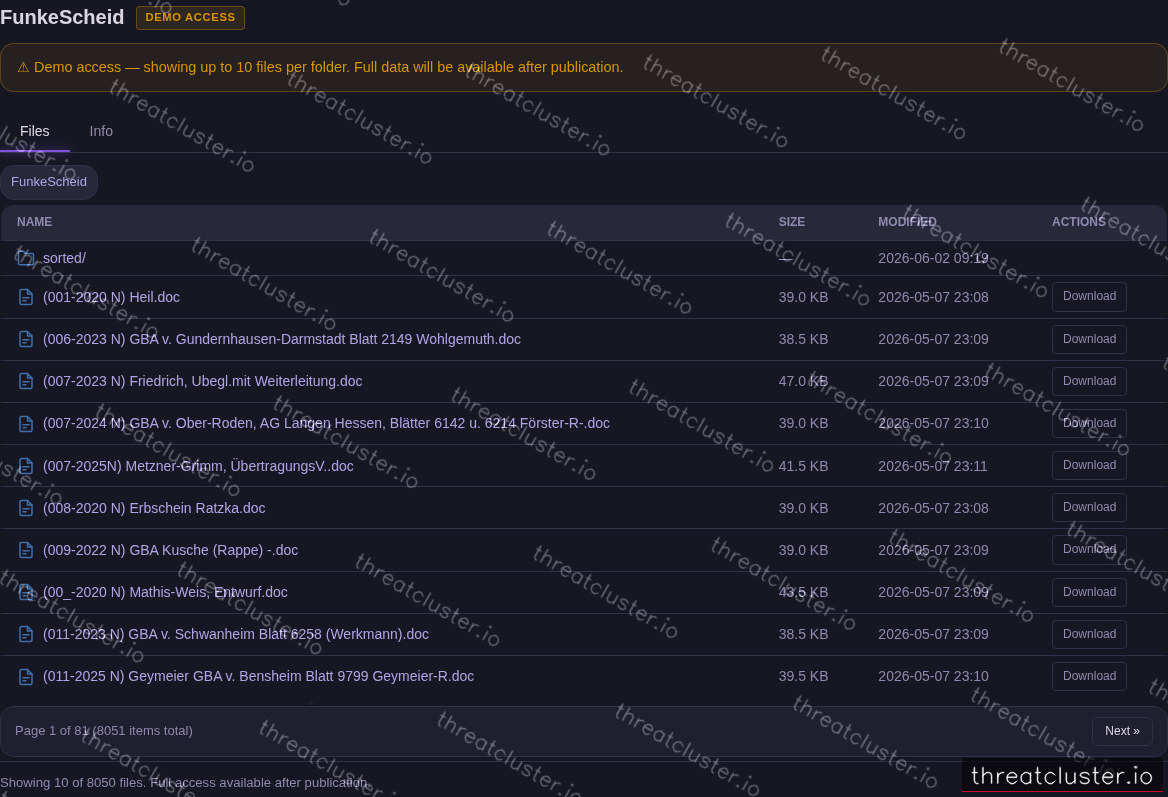Open the Info tab
This screenshot has height=797, width=1168.
pyautogui.click(x=101, y=131)
